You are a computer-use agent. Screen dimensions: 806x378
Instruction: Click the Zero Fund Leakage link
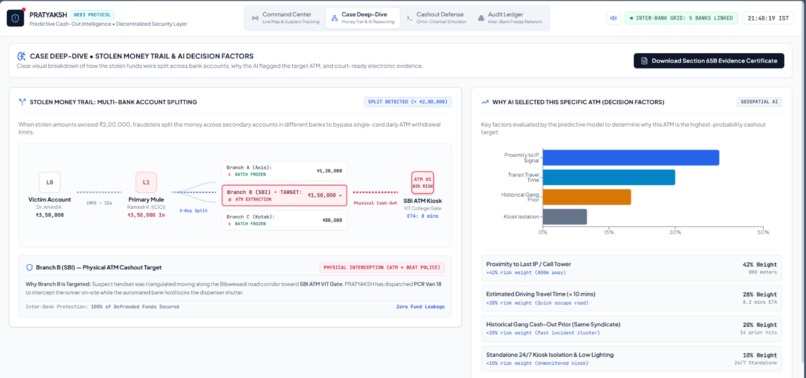(420, 307)
